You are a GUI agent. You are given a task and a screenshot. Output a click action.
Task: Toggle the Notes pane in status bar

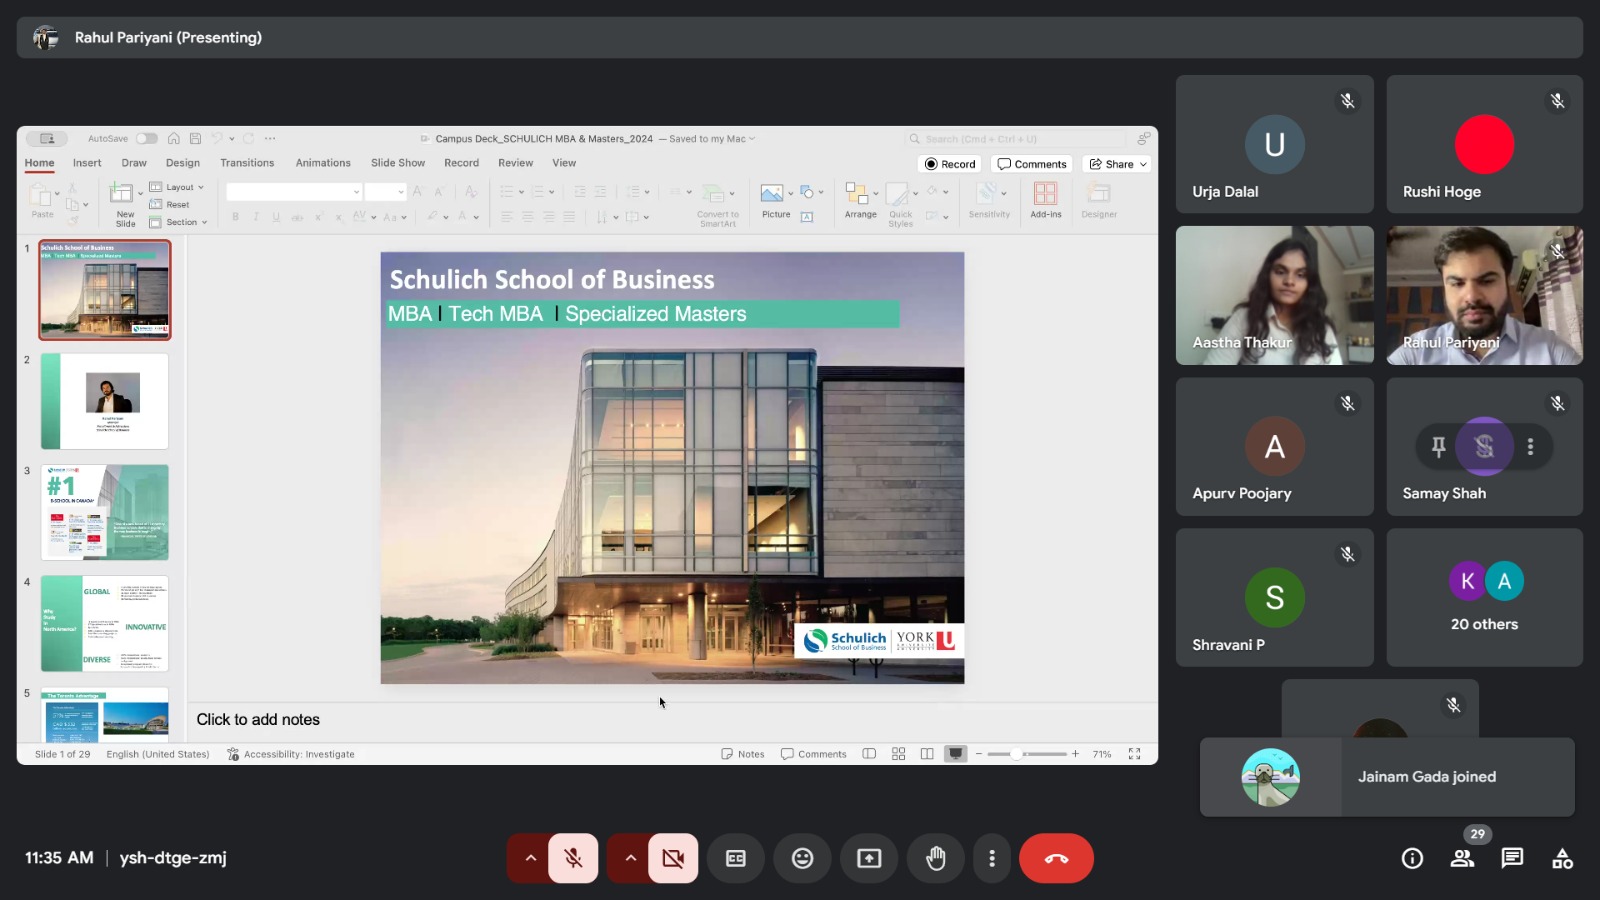pyautogui.click(x=742, y=754)
